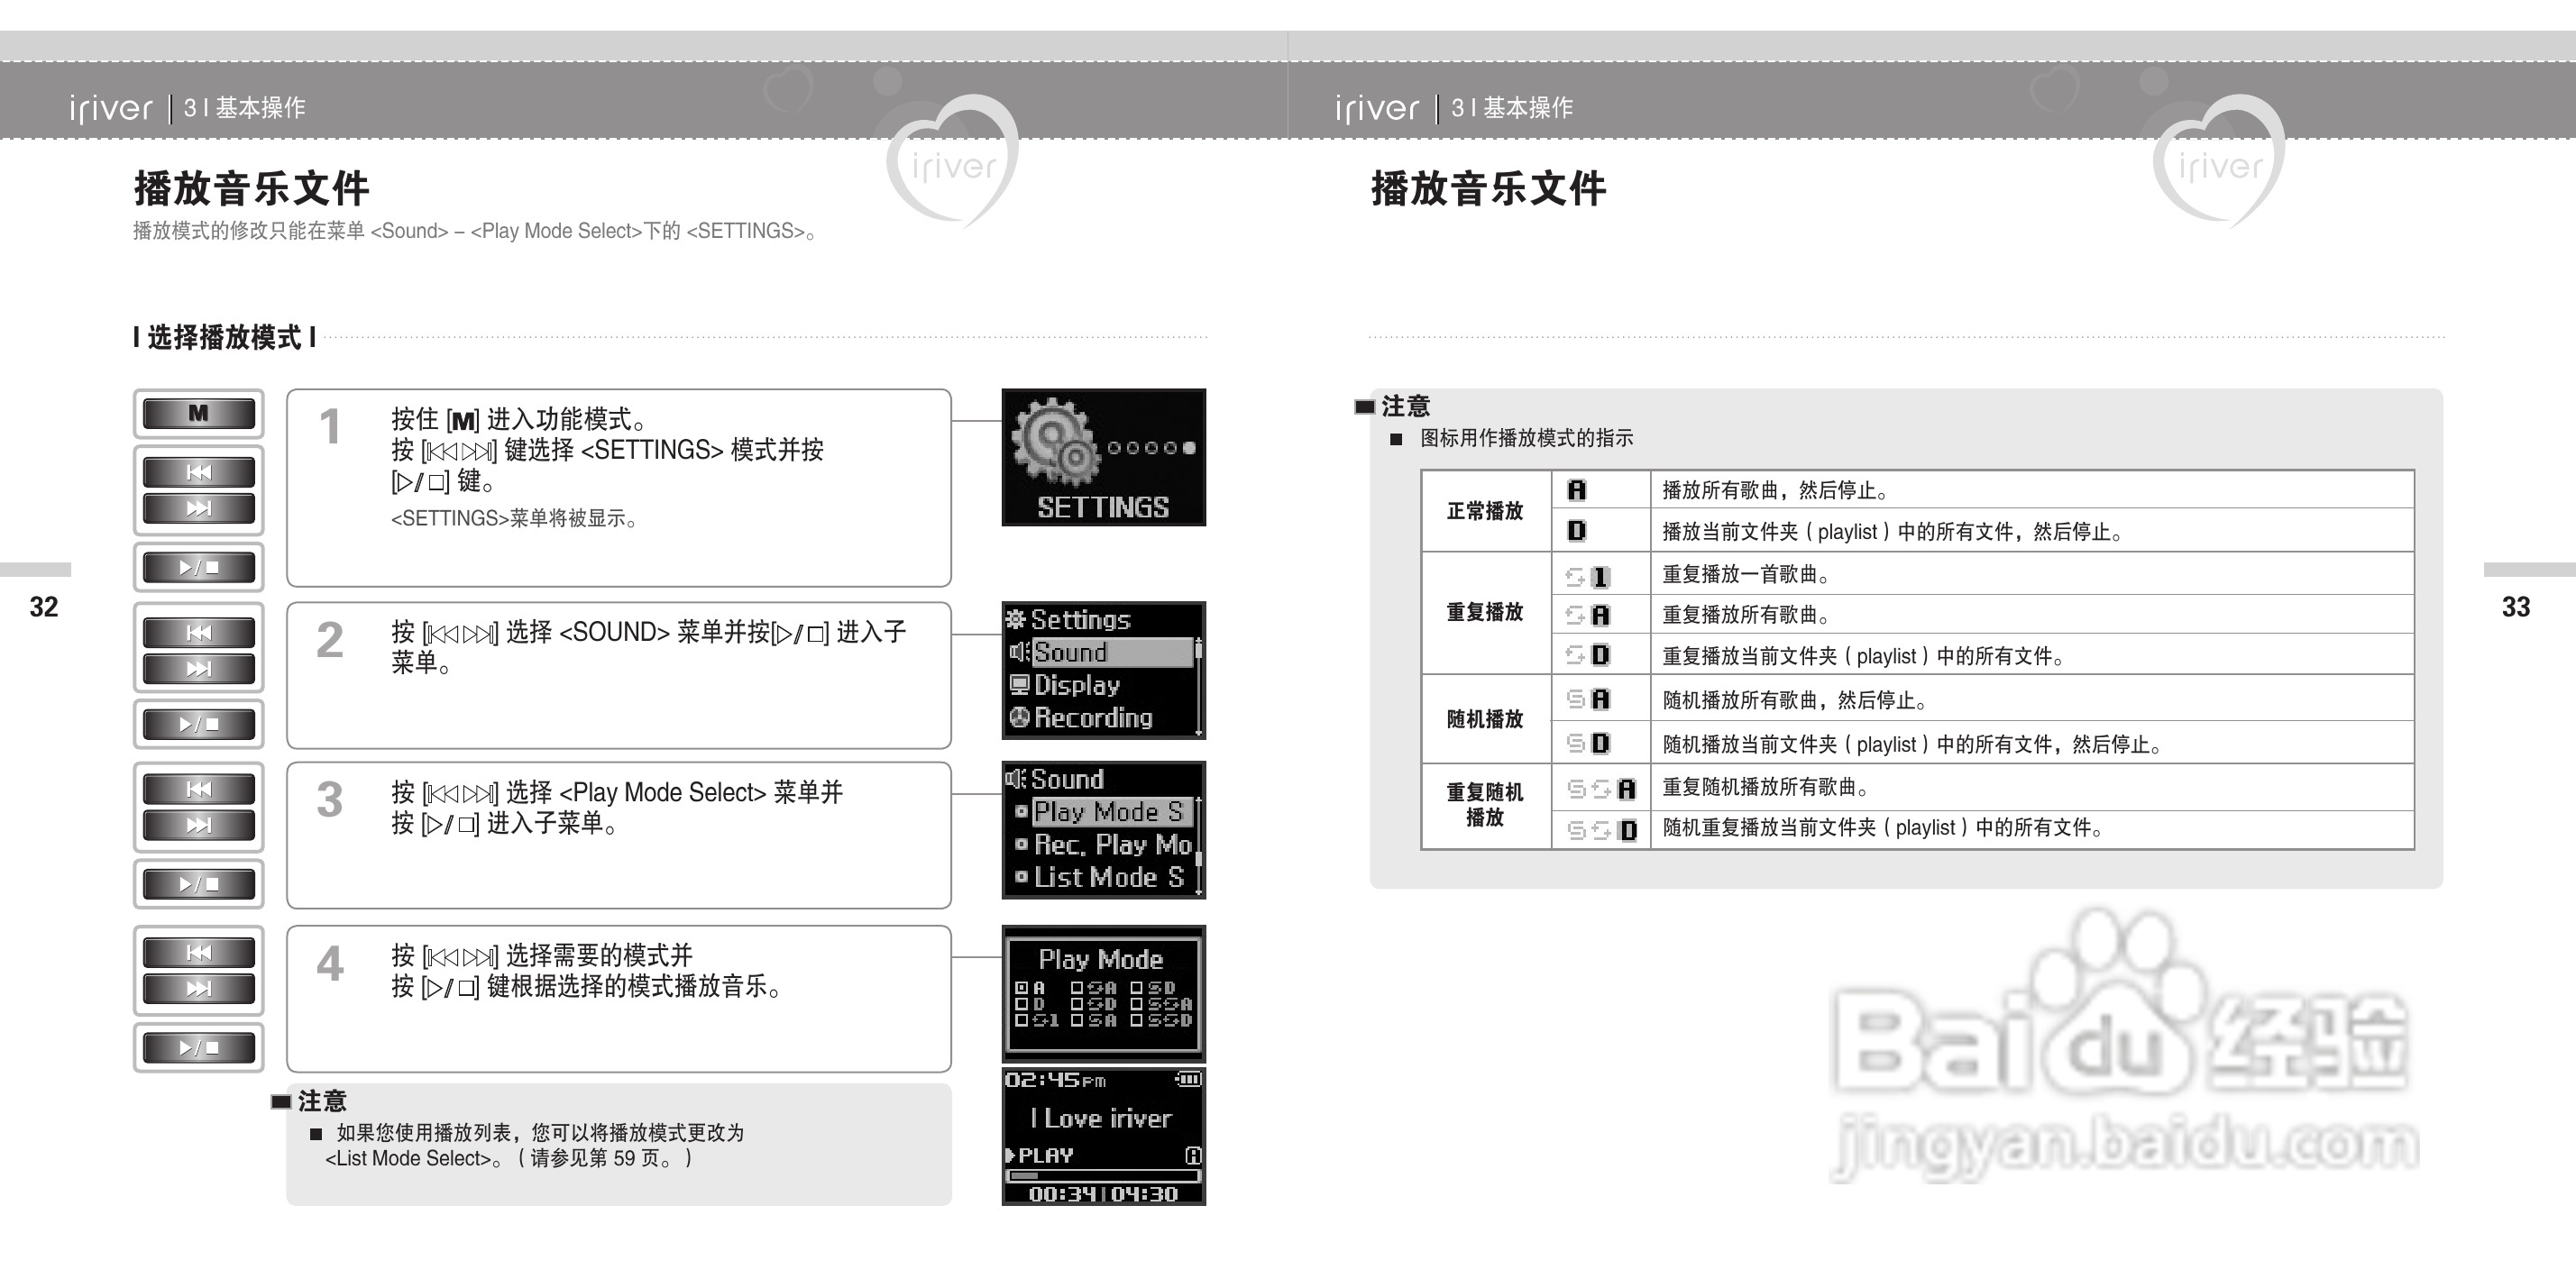Check the repeat-one option in Play Mode

coord(1022,1020)
